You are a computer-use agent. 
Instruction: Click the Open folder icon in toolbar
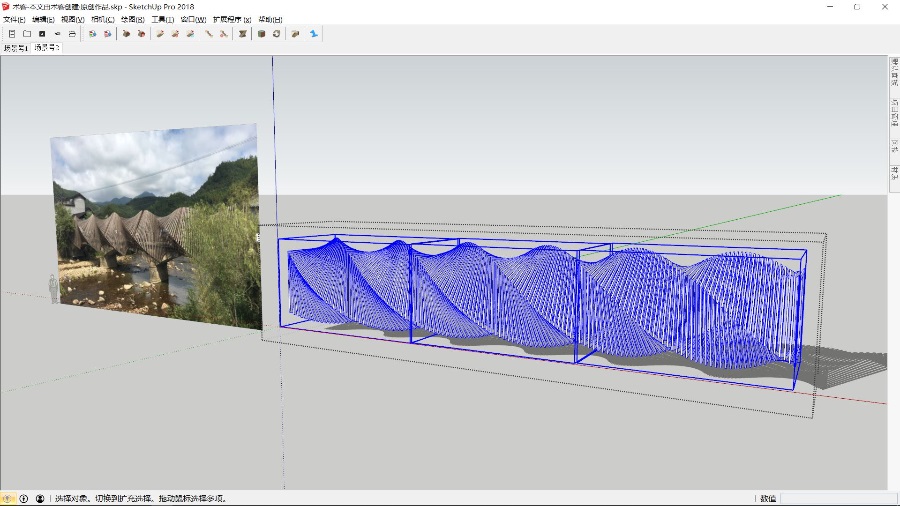coord(27,33)
